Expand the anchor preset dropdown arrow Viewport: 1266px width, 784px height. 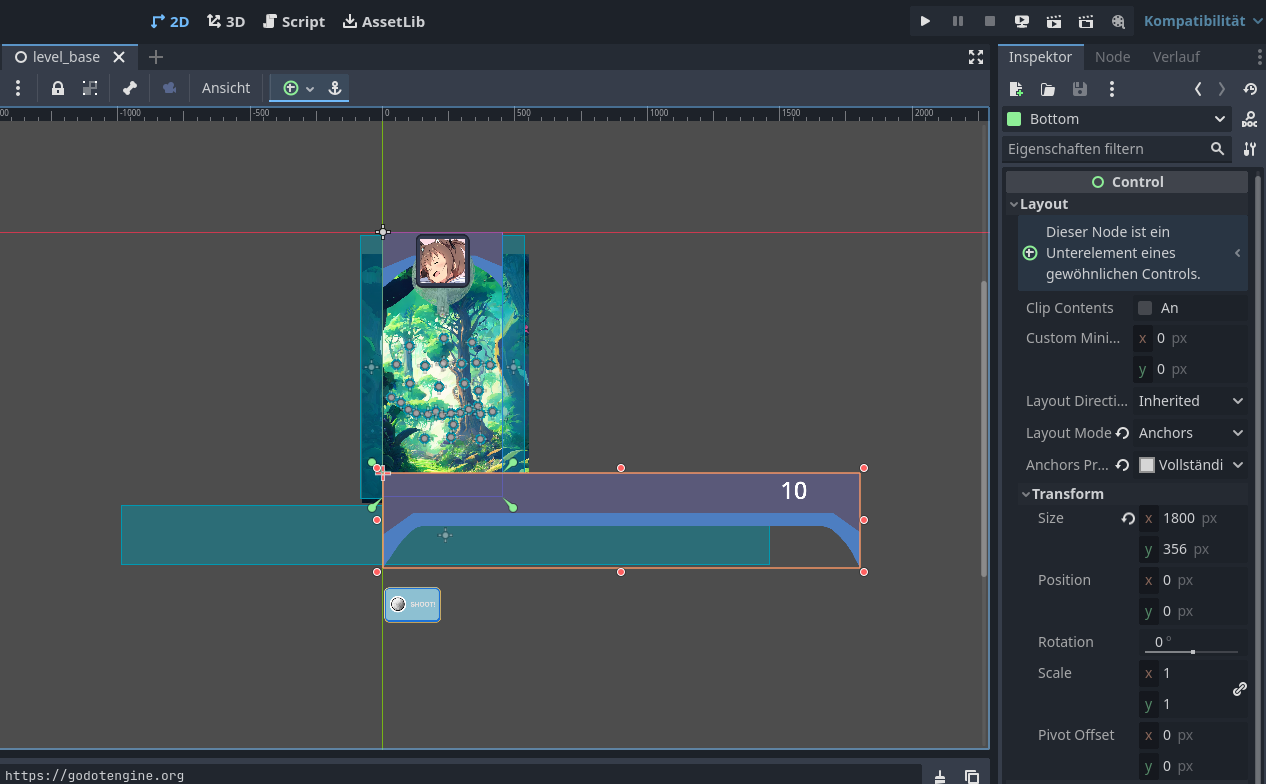click(310, 88)
